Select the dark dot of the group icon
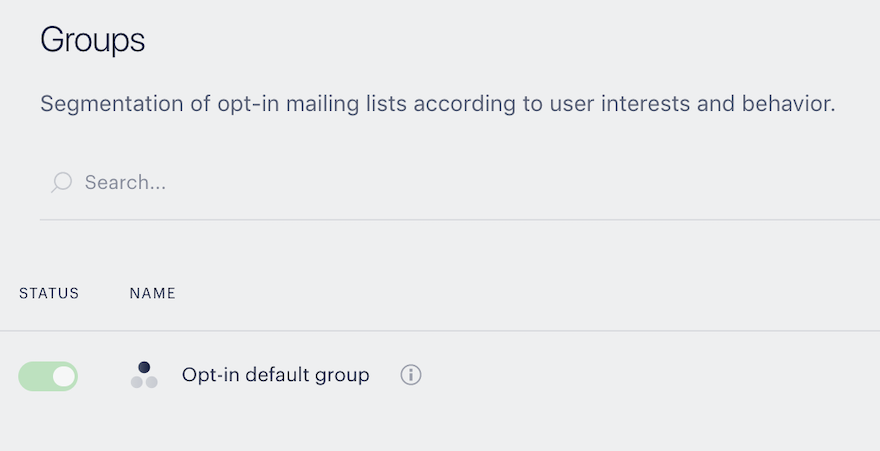880x451 pixels. pos(144,367)
